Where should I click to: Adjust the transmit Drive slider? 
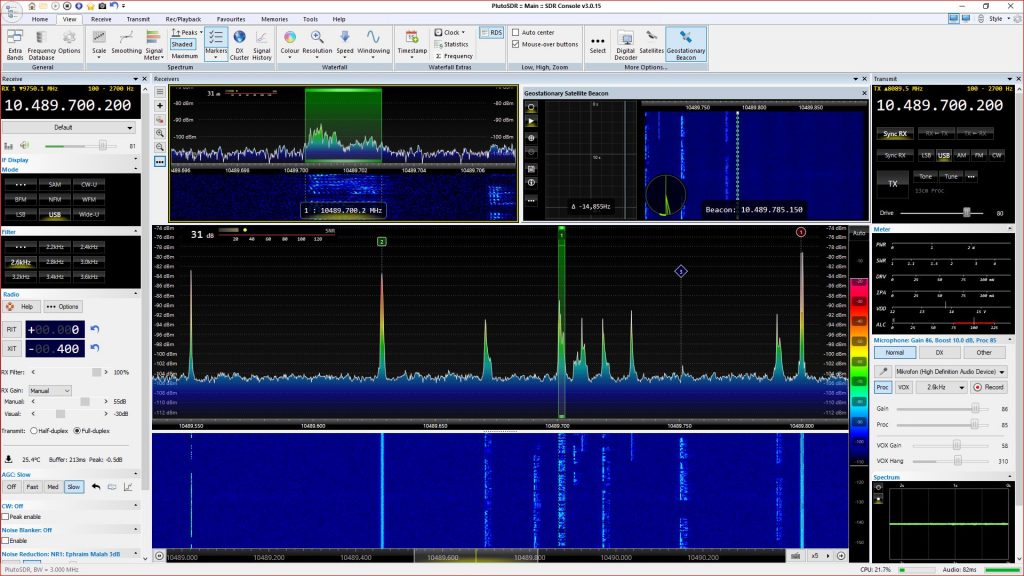coord(965,211)
